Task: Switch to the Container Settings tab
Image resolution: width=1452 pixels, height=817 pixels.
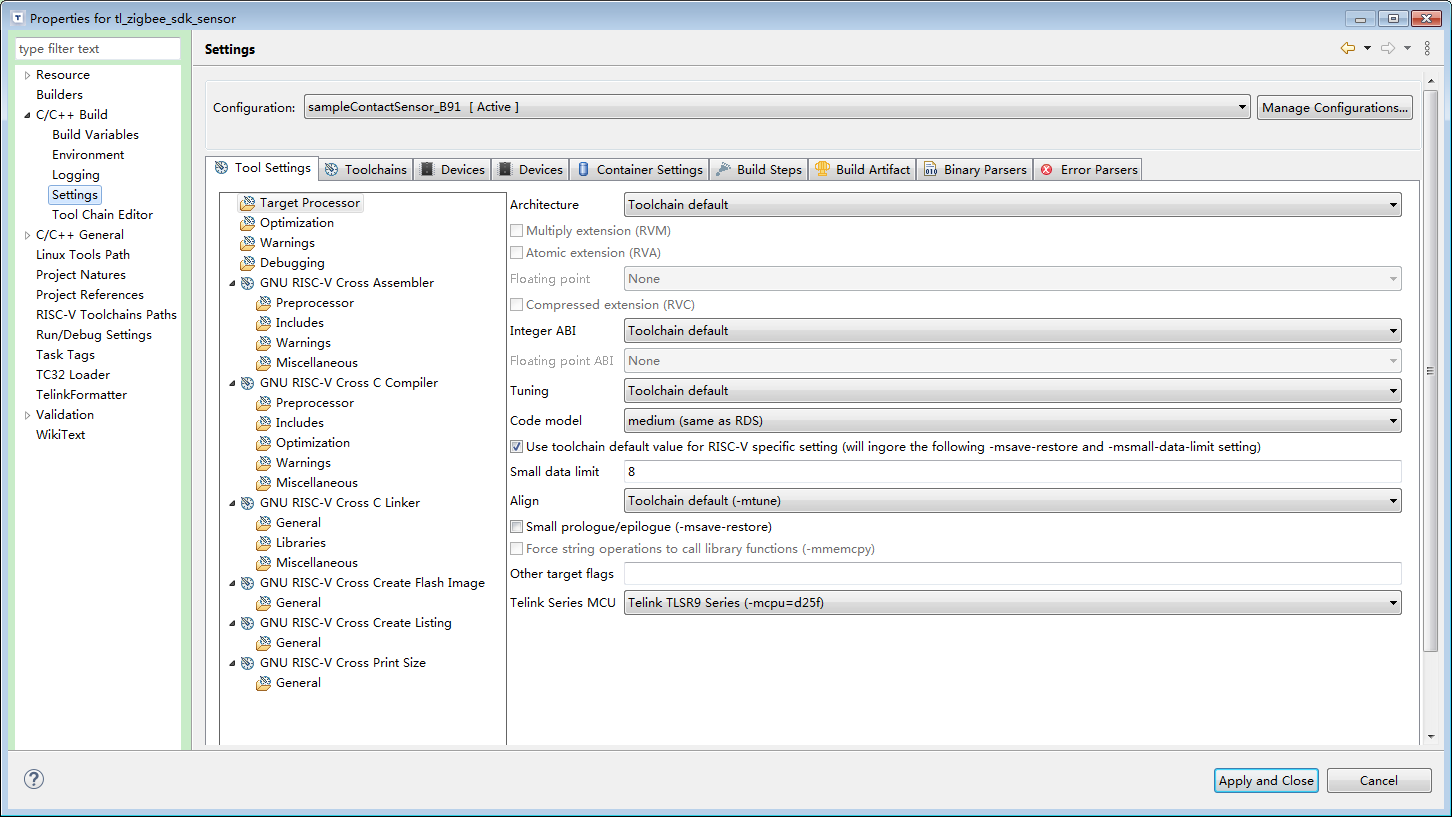Action: coord(640,169)
